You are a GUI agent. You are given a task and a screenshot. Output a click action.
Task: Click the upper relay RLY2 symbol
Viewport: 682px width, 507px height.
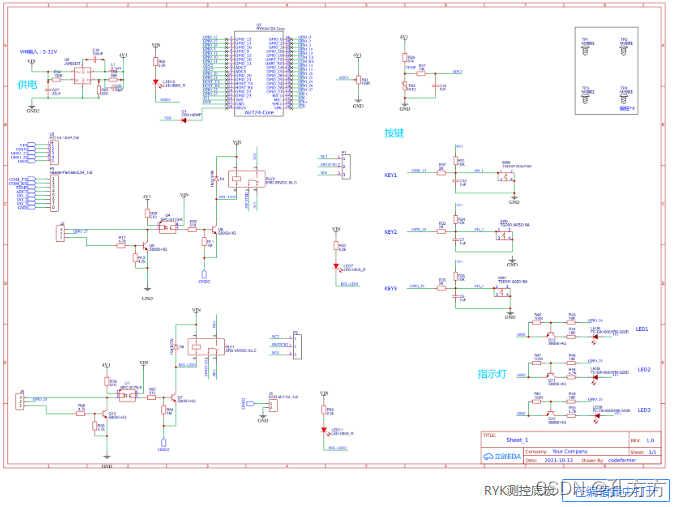[247, 179]
